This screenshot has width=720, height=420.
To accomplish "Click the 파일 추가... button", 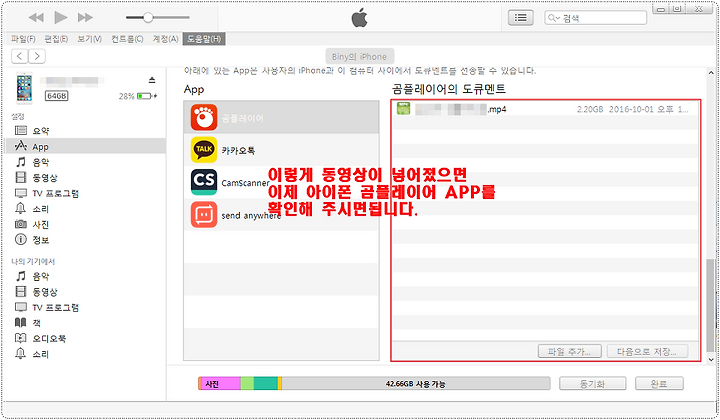I will pos(569,352).
